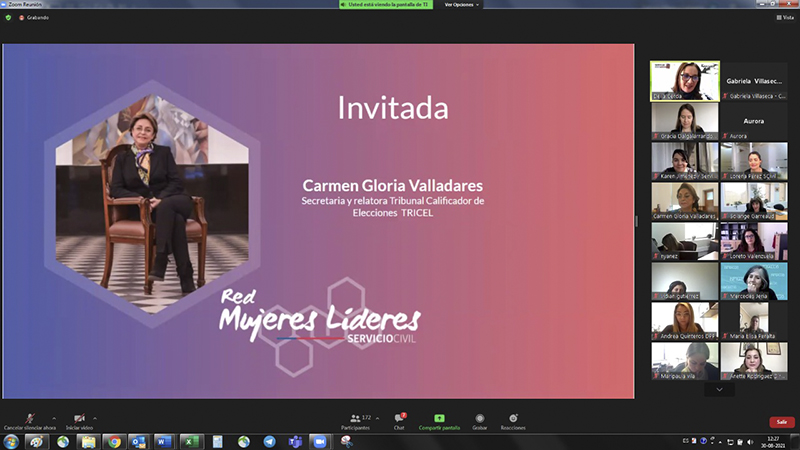Expand the arrow beside participants count
This screenshot has height=450, width=800.
378,418
